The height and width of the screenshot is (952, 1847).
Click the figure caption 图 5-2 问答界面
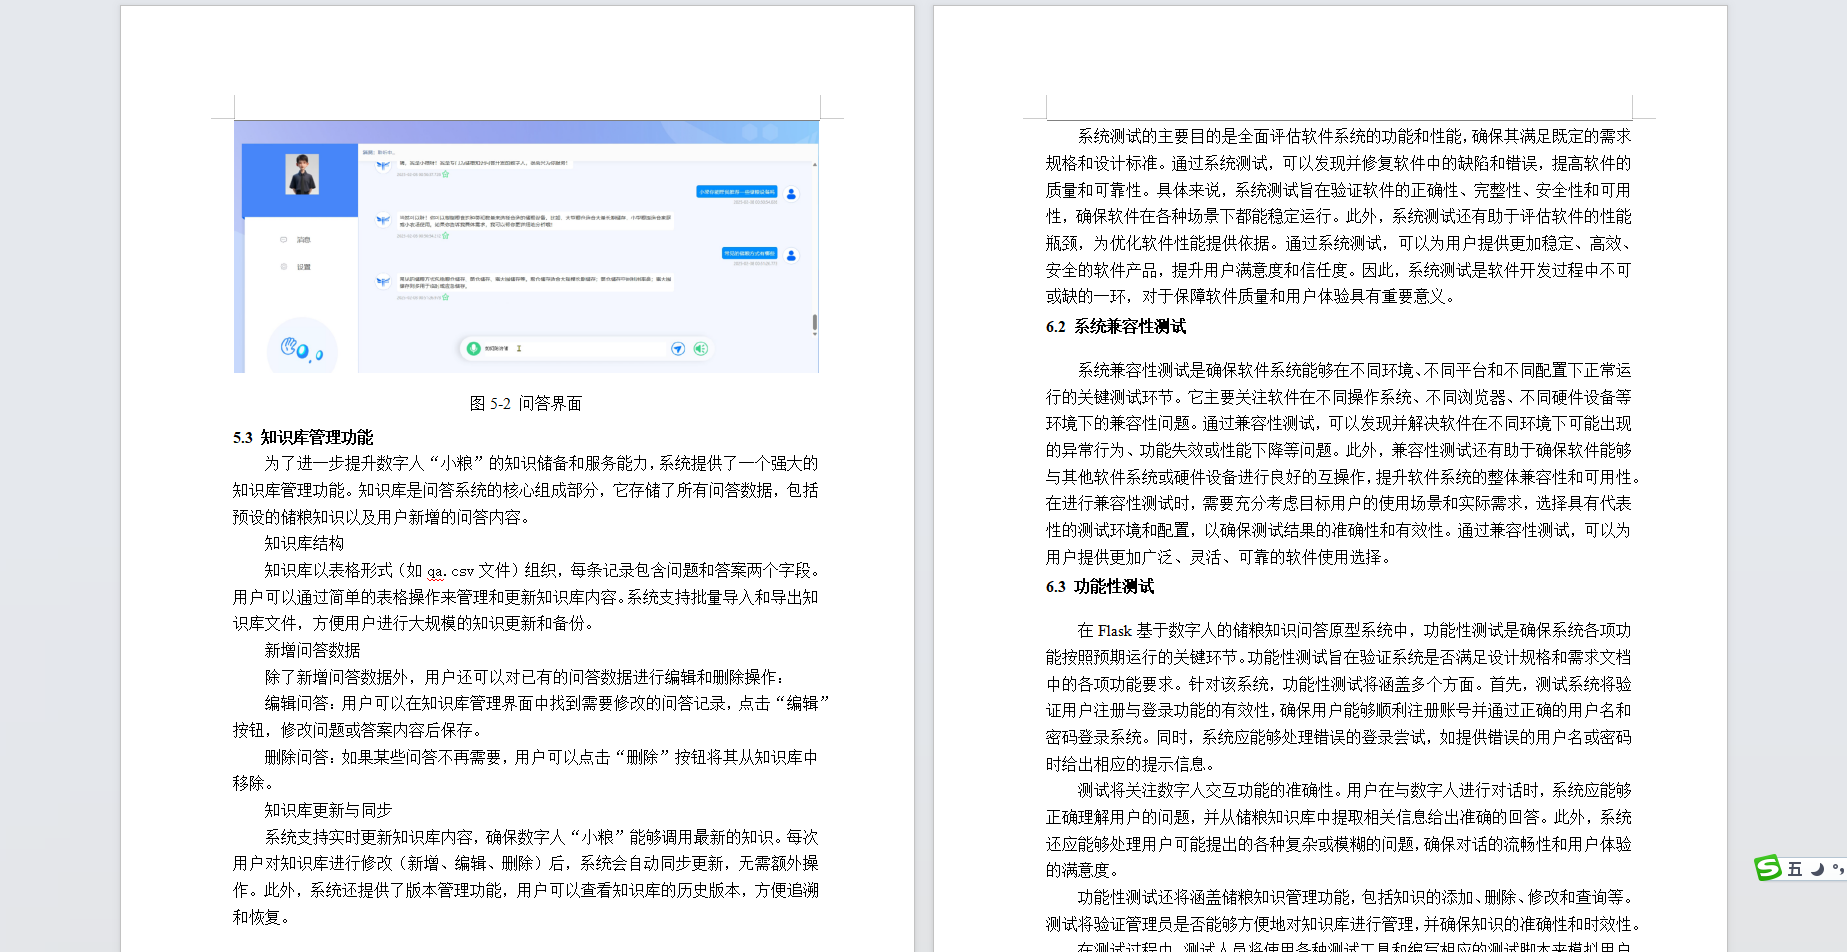525,403
